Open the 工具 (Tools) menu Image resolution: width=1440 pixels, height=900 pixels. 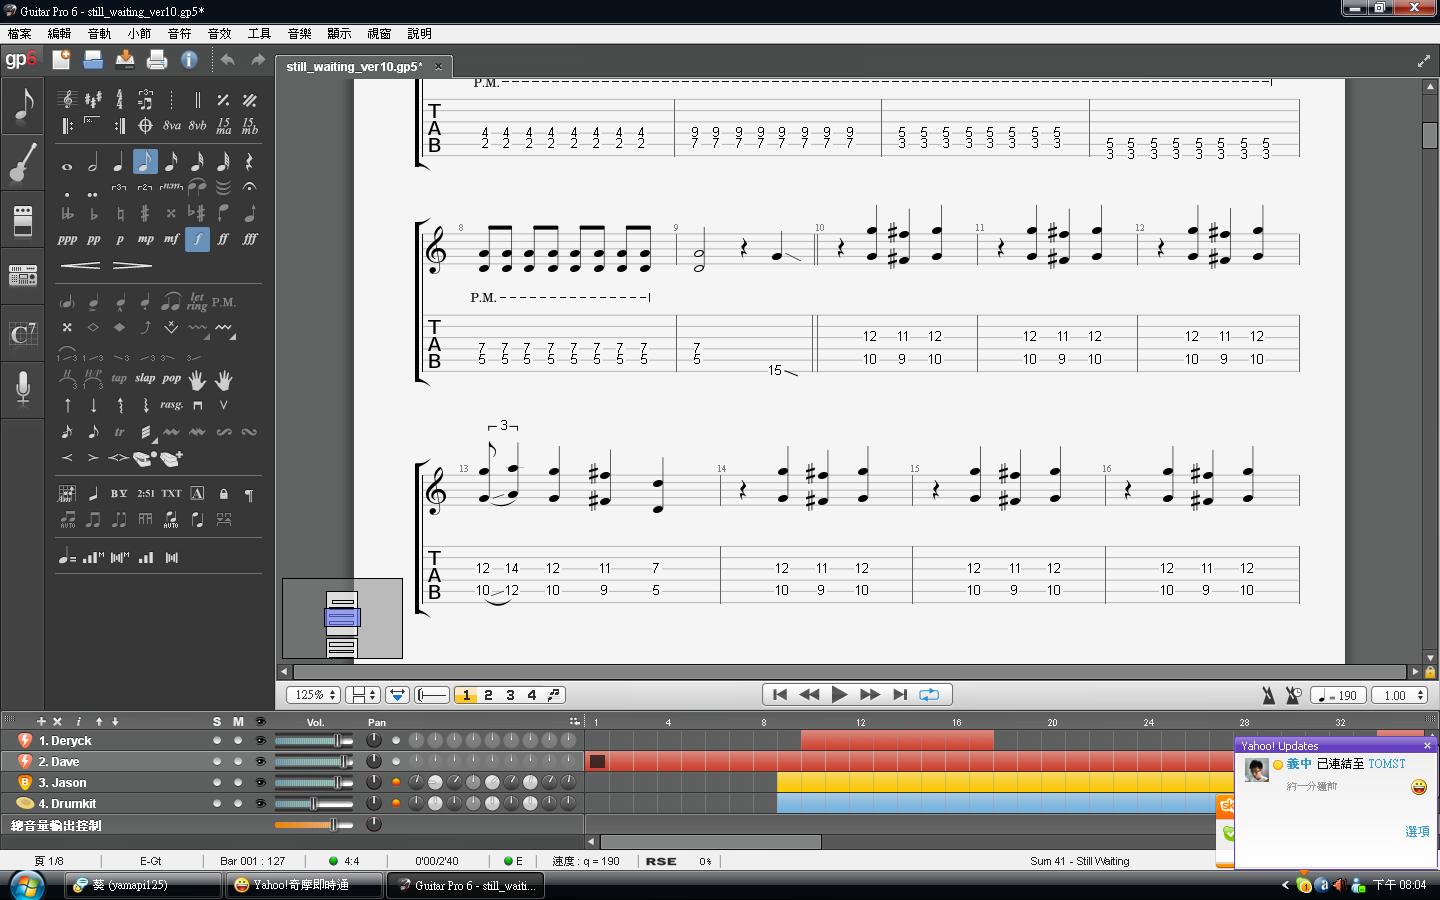tap(259, 33)
